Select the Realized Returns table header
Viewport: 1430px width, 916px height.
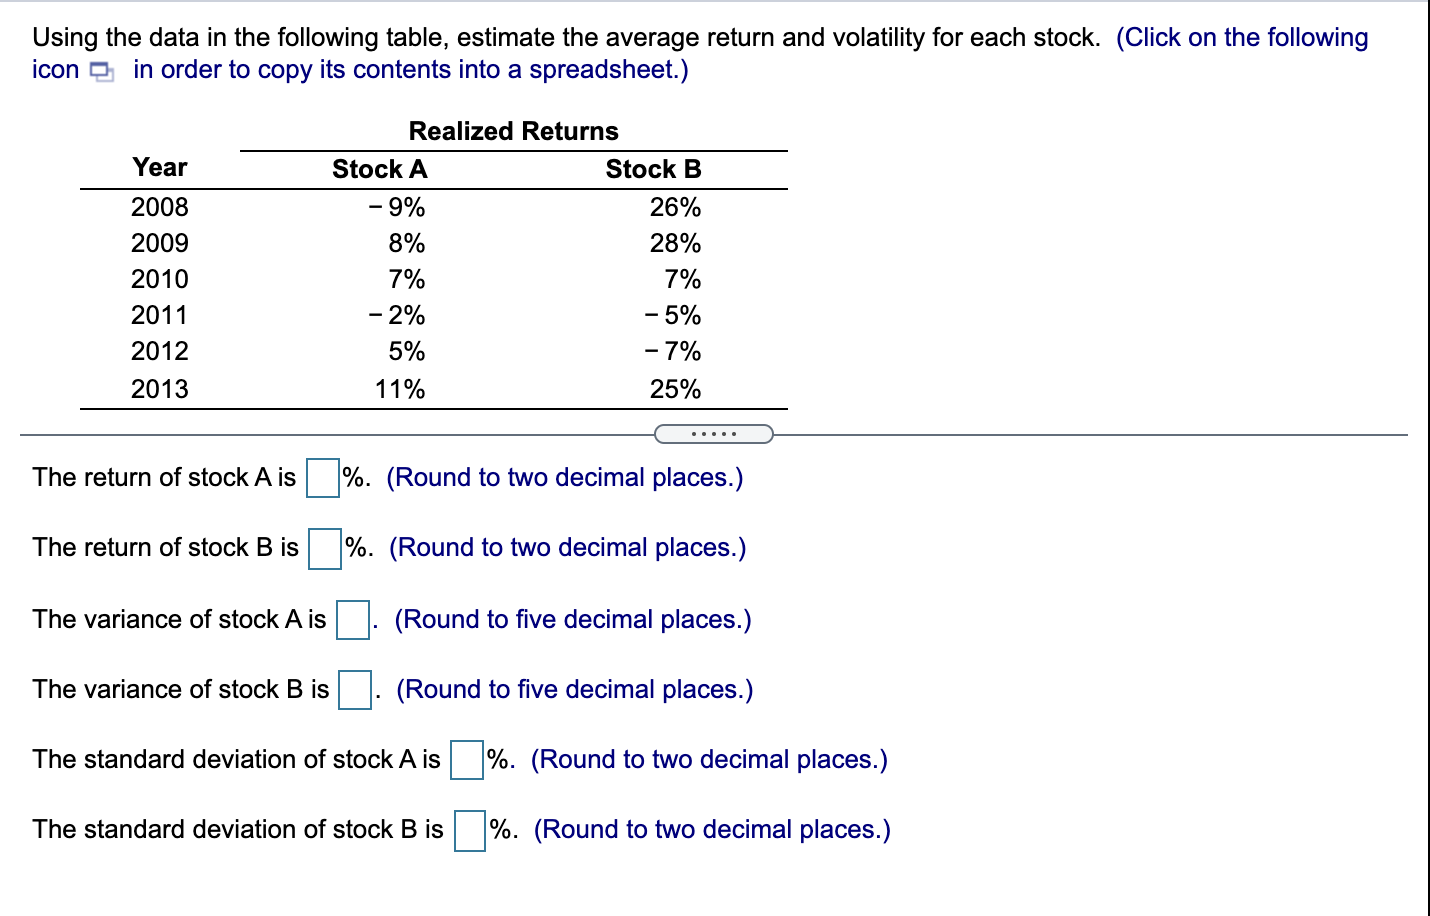point(512,130)
